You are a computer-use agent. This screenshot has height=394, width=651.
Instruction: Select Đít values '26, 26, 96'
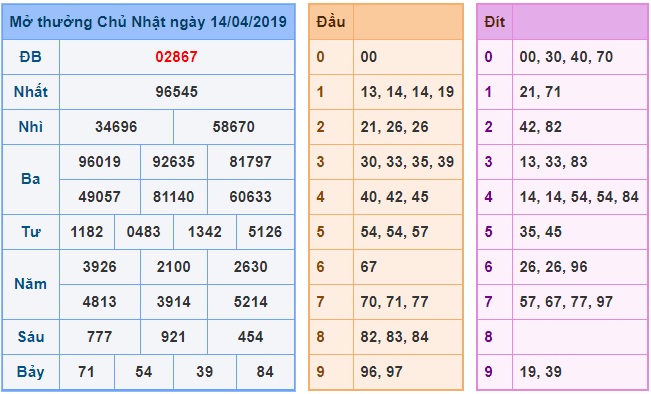click(x=553, y=267)
